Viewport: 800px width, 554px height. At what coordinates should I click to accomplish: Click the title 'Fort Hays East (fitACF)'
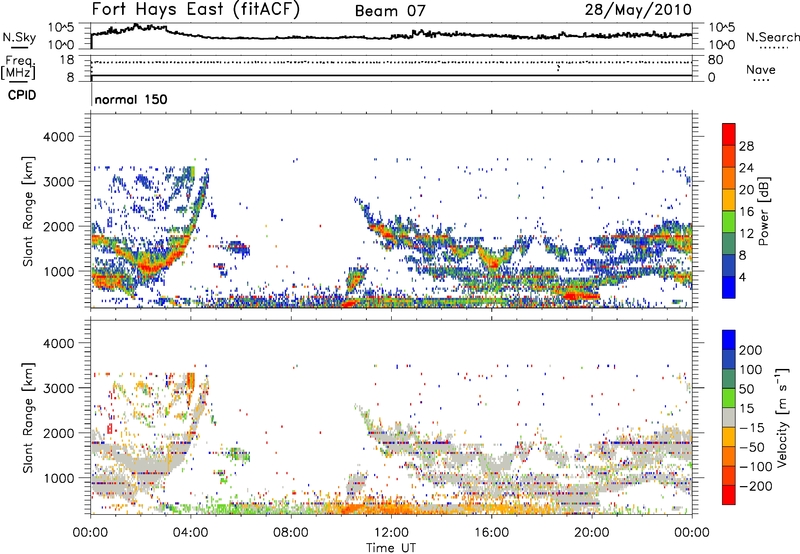coord(195,9)
